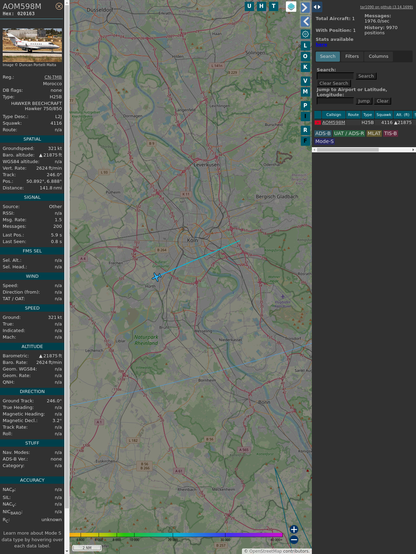Click the Clear Search button
Screen dimensions: 416x554
[x=334, y=83]
